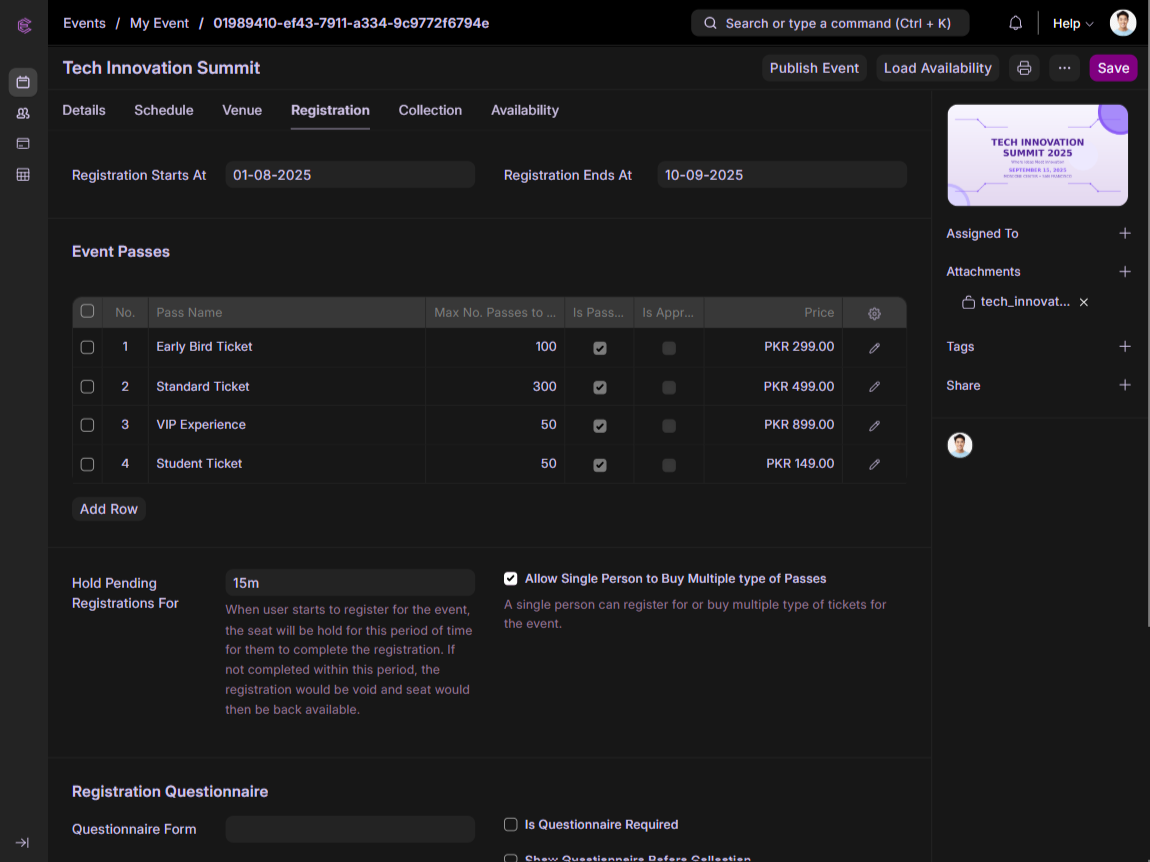Remove the tech_innovat attachment
This screenshot has height=862, width=1150.
coord(1083,302)
